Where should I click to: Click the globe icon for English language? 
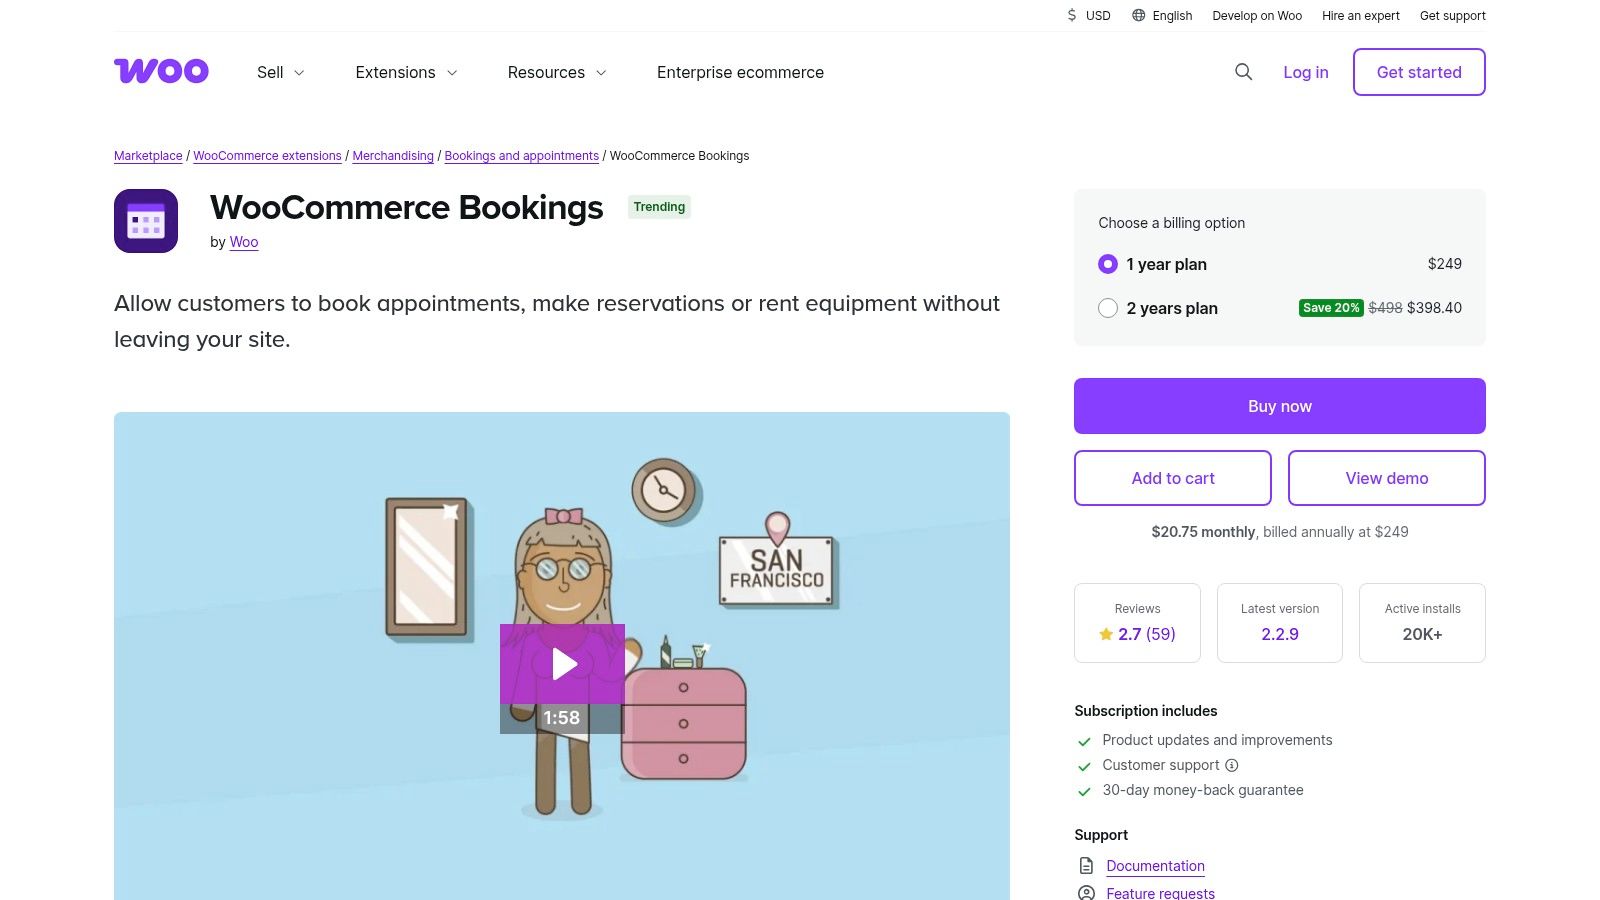[1138, 15]
